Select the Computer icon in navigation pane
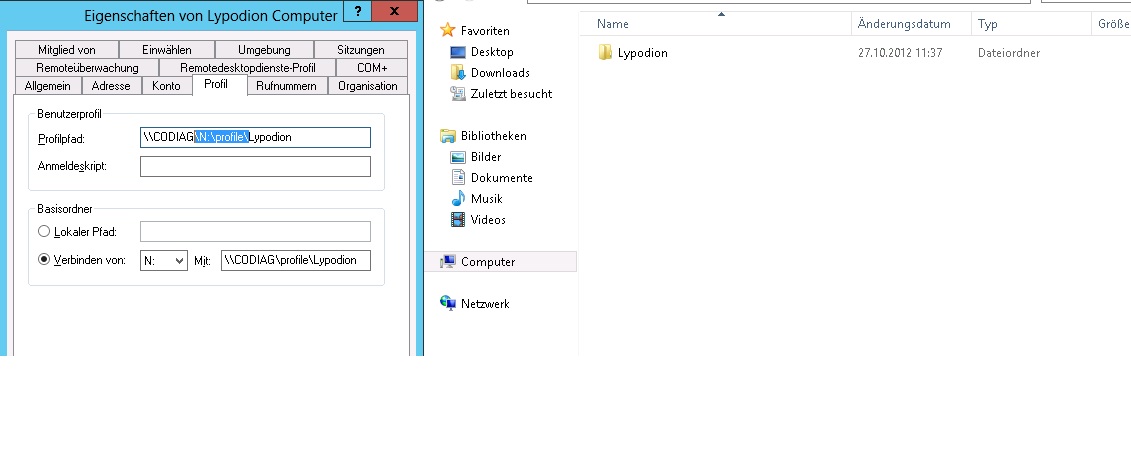Viewport: 1131px width, 460px height. 448,262
